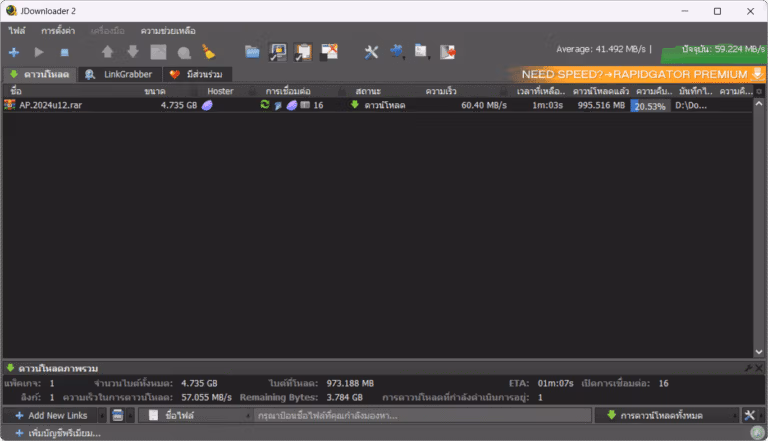This screenshot has width=768, height=441.
Task: Click the 3.784 GB Remaining Bytes value
Action: [x=345, y=397]
